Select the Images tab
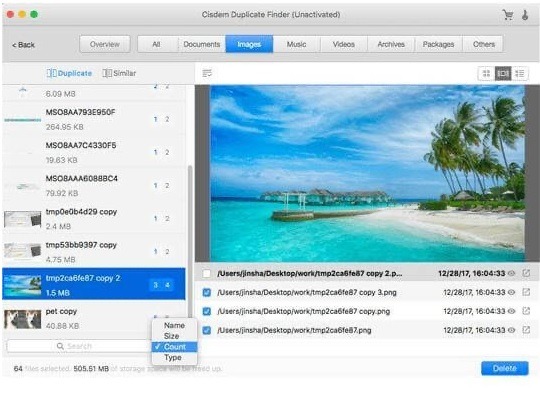This screenshot has width=540, height=408. click(249, 44)
